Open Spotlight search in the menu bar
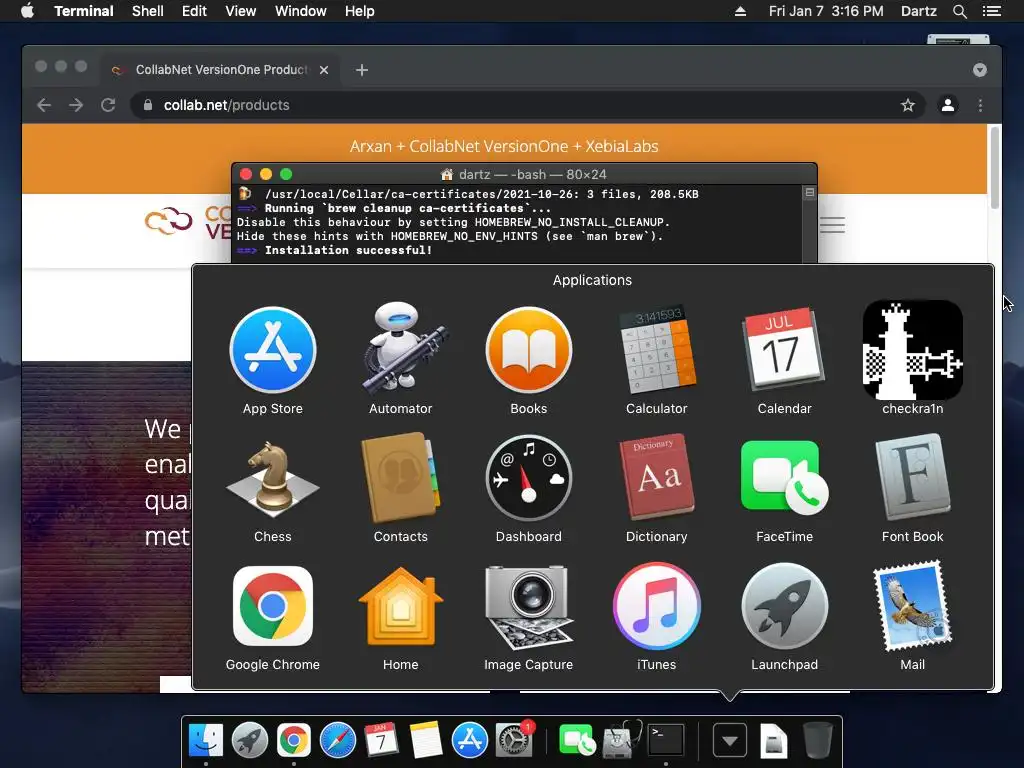This screenshot has height=768, width=1024. (959, 11)
